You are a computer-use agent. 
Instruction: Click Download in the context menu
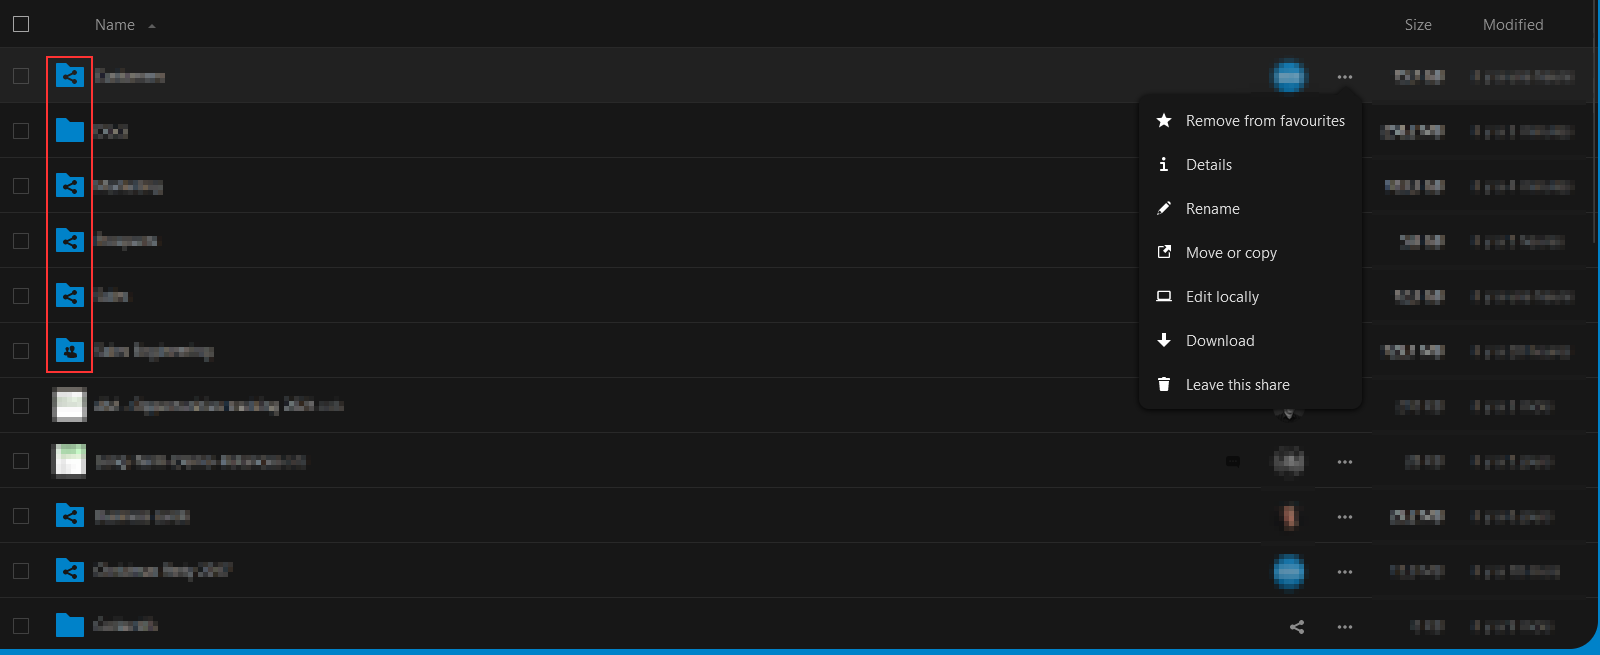[x=1220, y=340]
